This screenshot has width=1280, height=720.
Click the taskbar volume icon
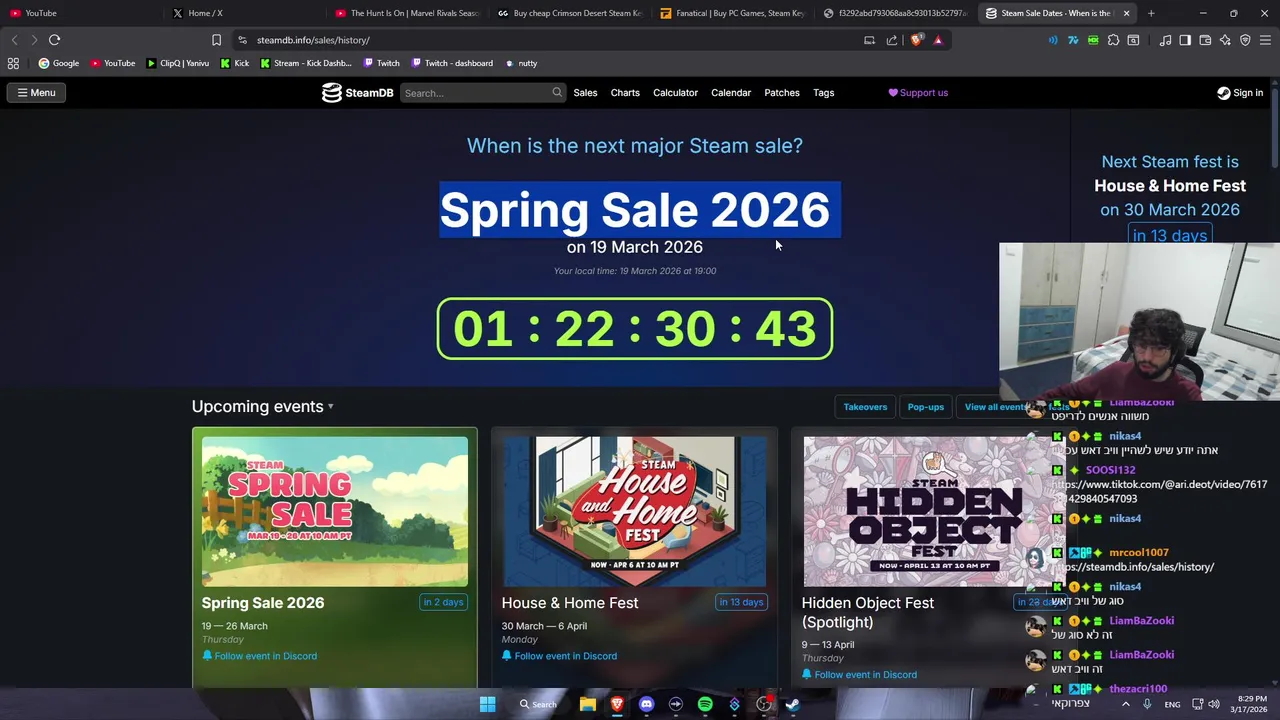(1214, 704)
